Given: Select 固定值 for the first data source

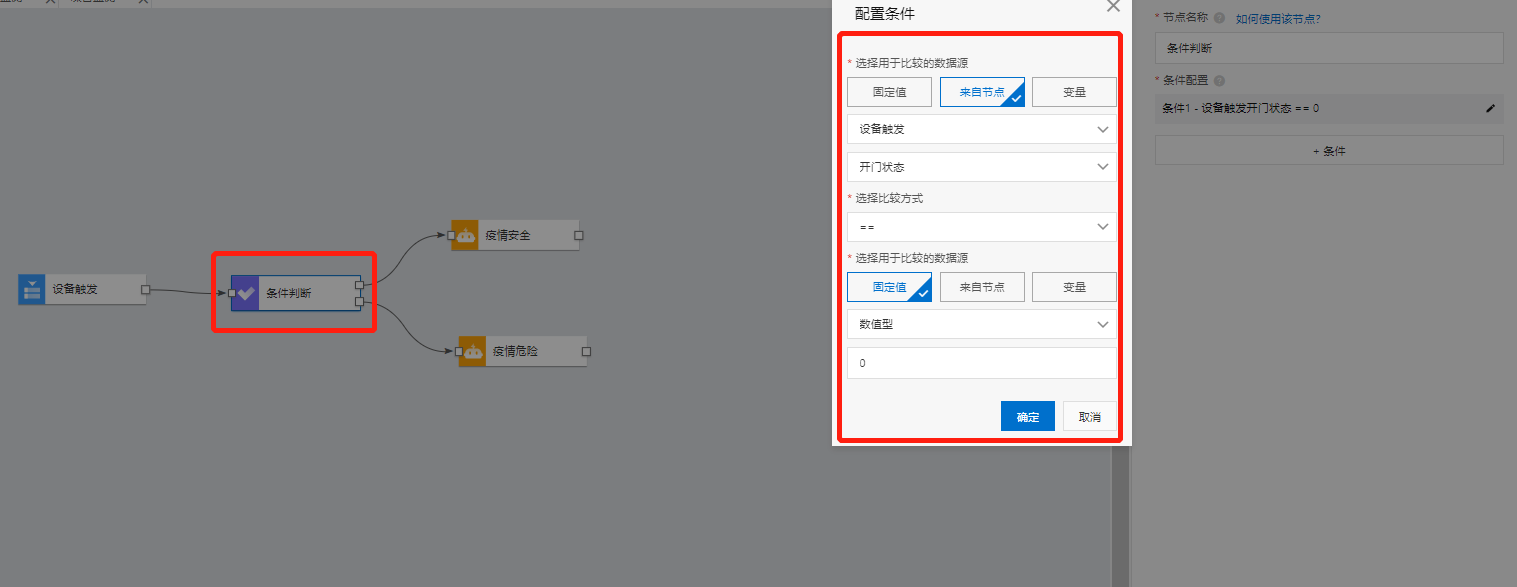Looking at the screenshot, I should point(889,91).
